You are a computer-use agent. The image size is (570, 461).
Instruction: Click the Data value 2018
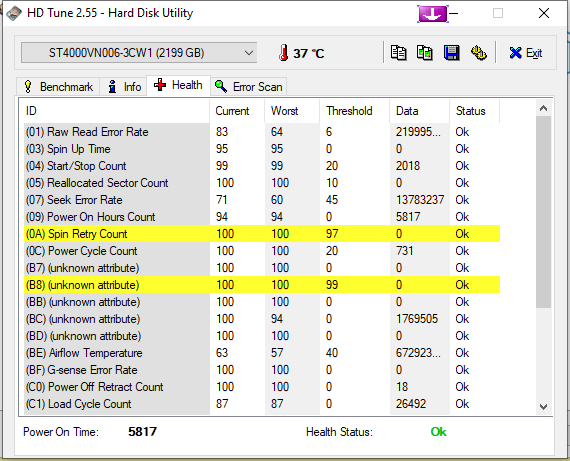coord(408,166)
